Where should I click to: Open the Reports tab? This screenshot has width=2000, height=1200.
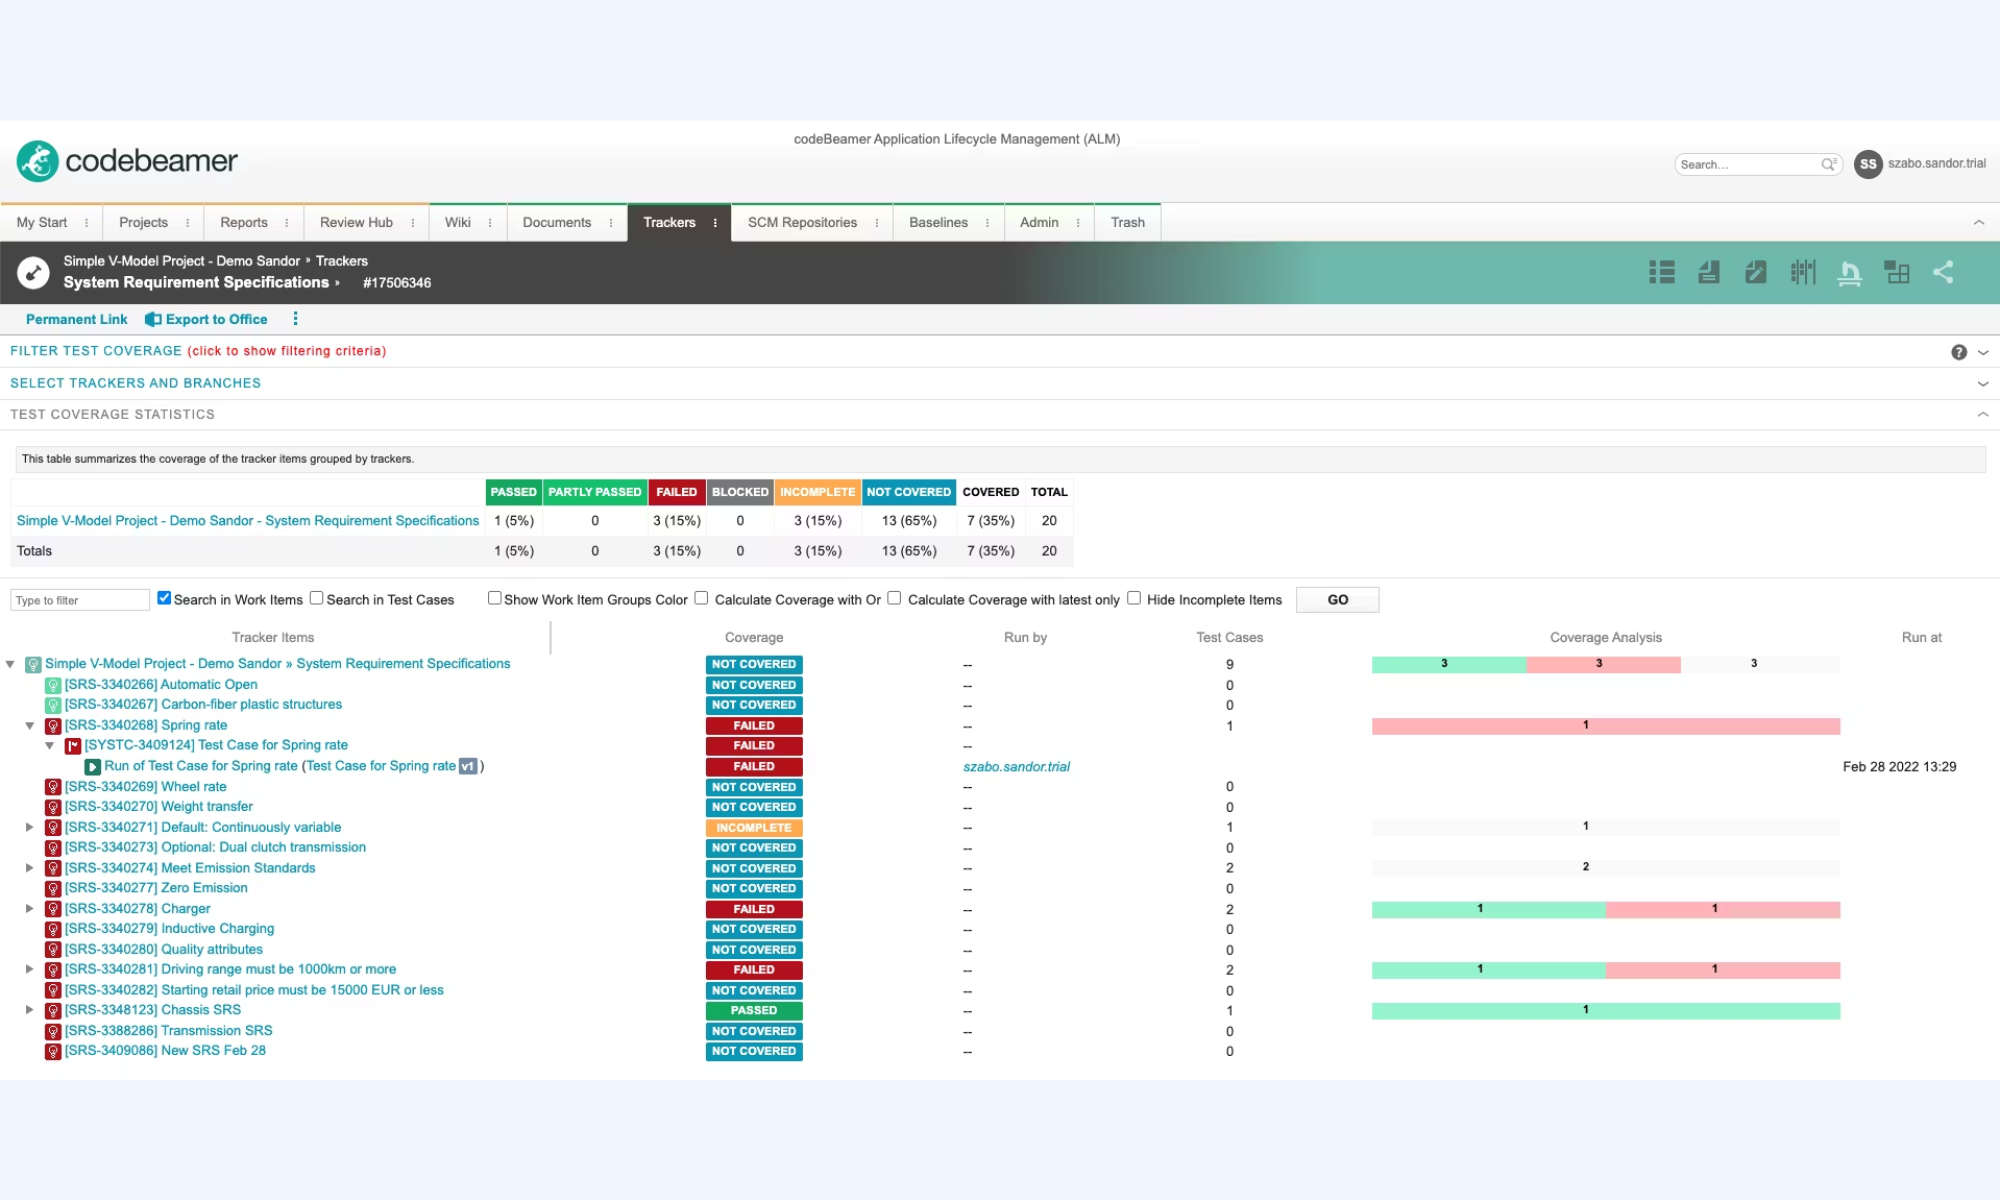[x=244, y=223]
